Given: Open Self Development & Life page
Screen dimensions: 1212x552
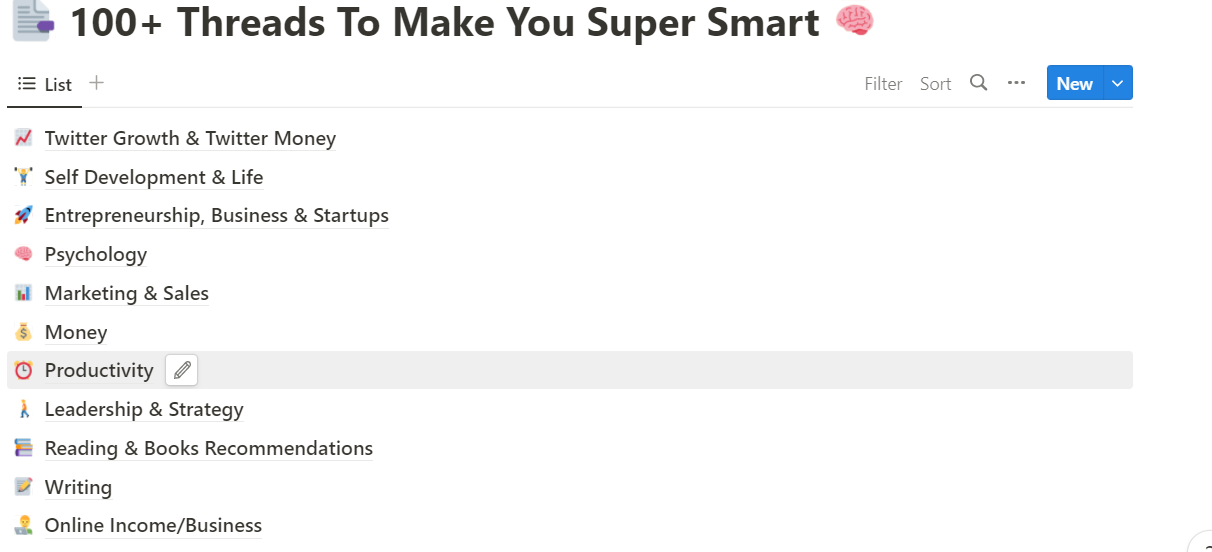Looking at the screenshot, I should [154, 177].
